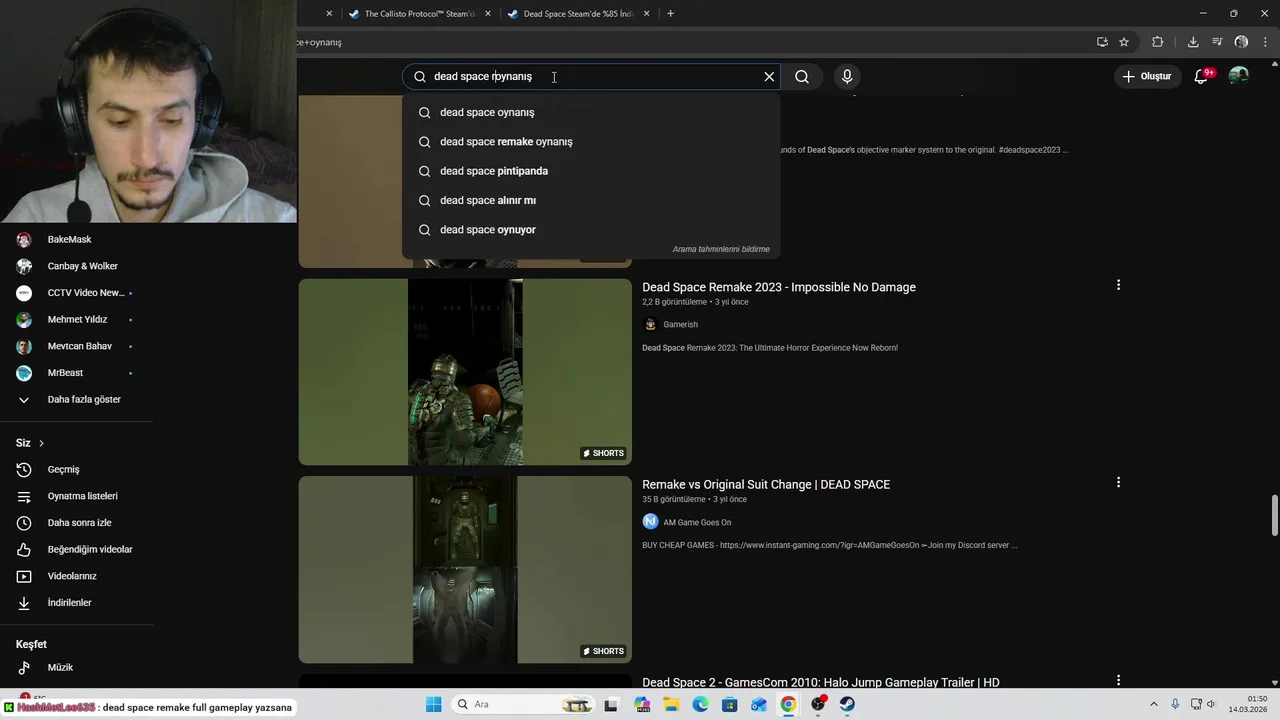Open options menu for Dead Space 2 GamesCom video

[x=1118, y=680]
